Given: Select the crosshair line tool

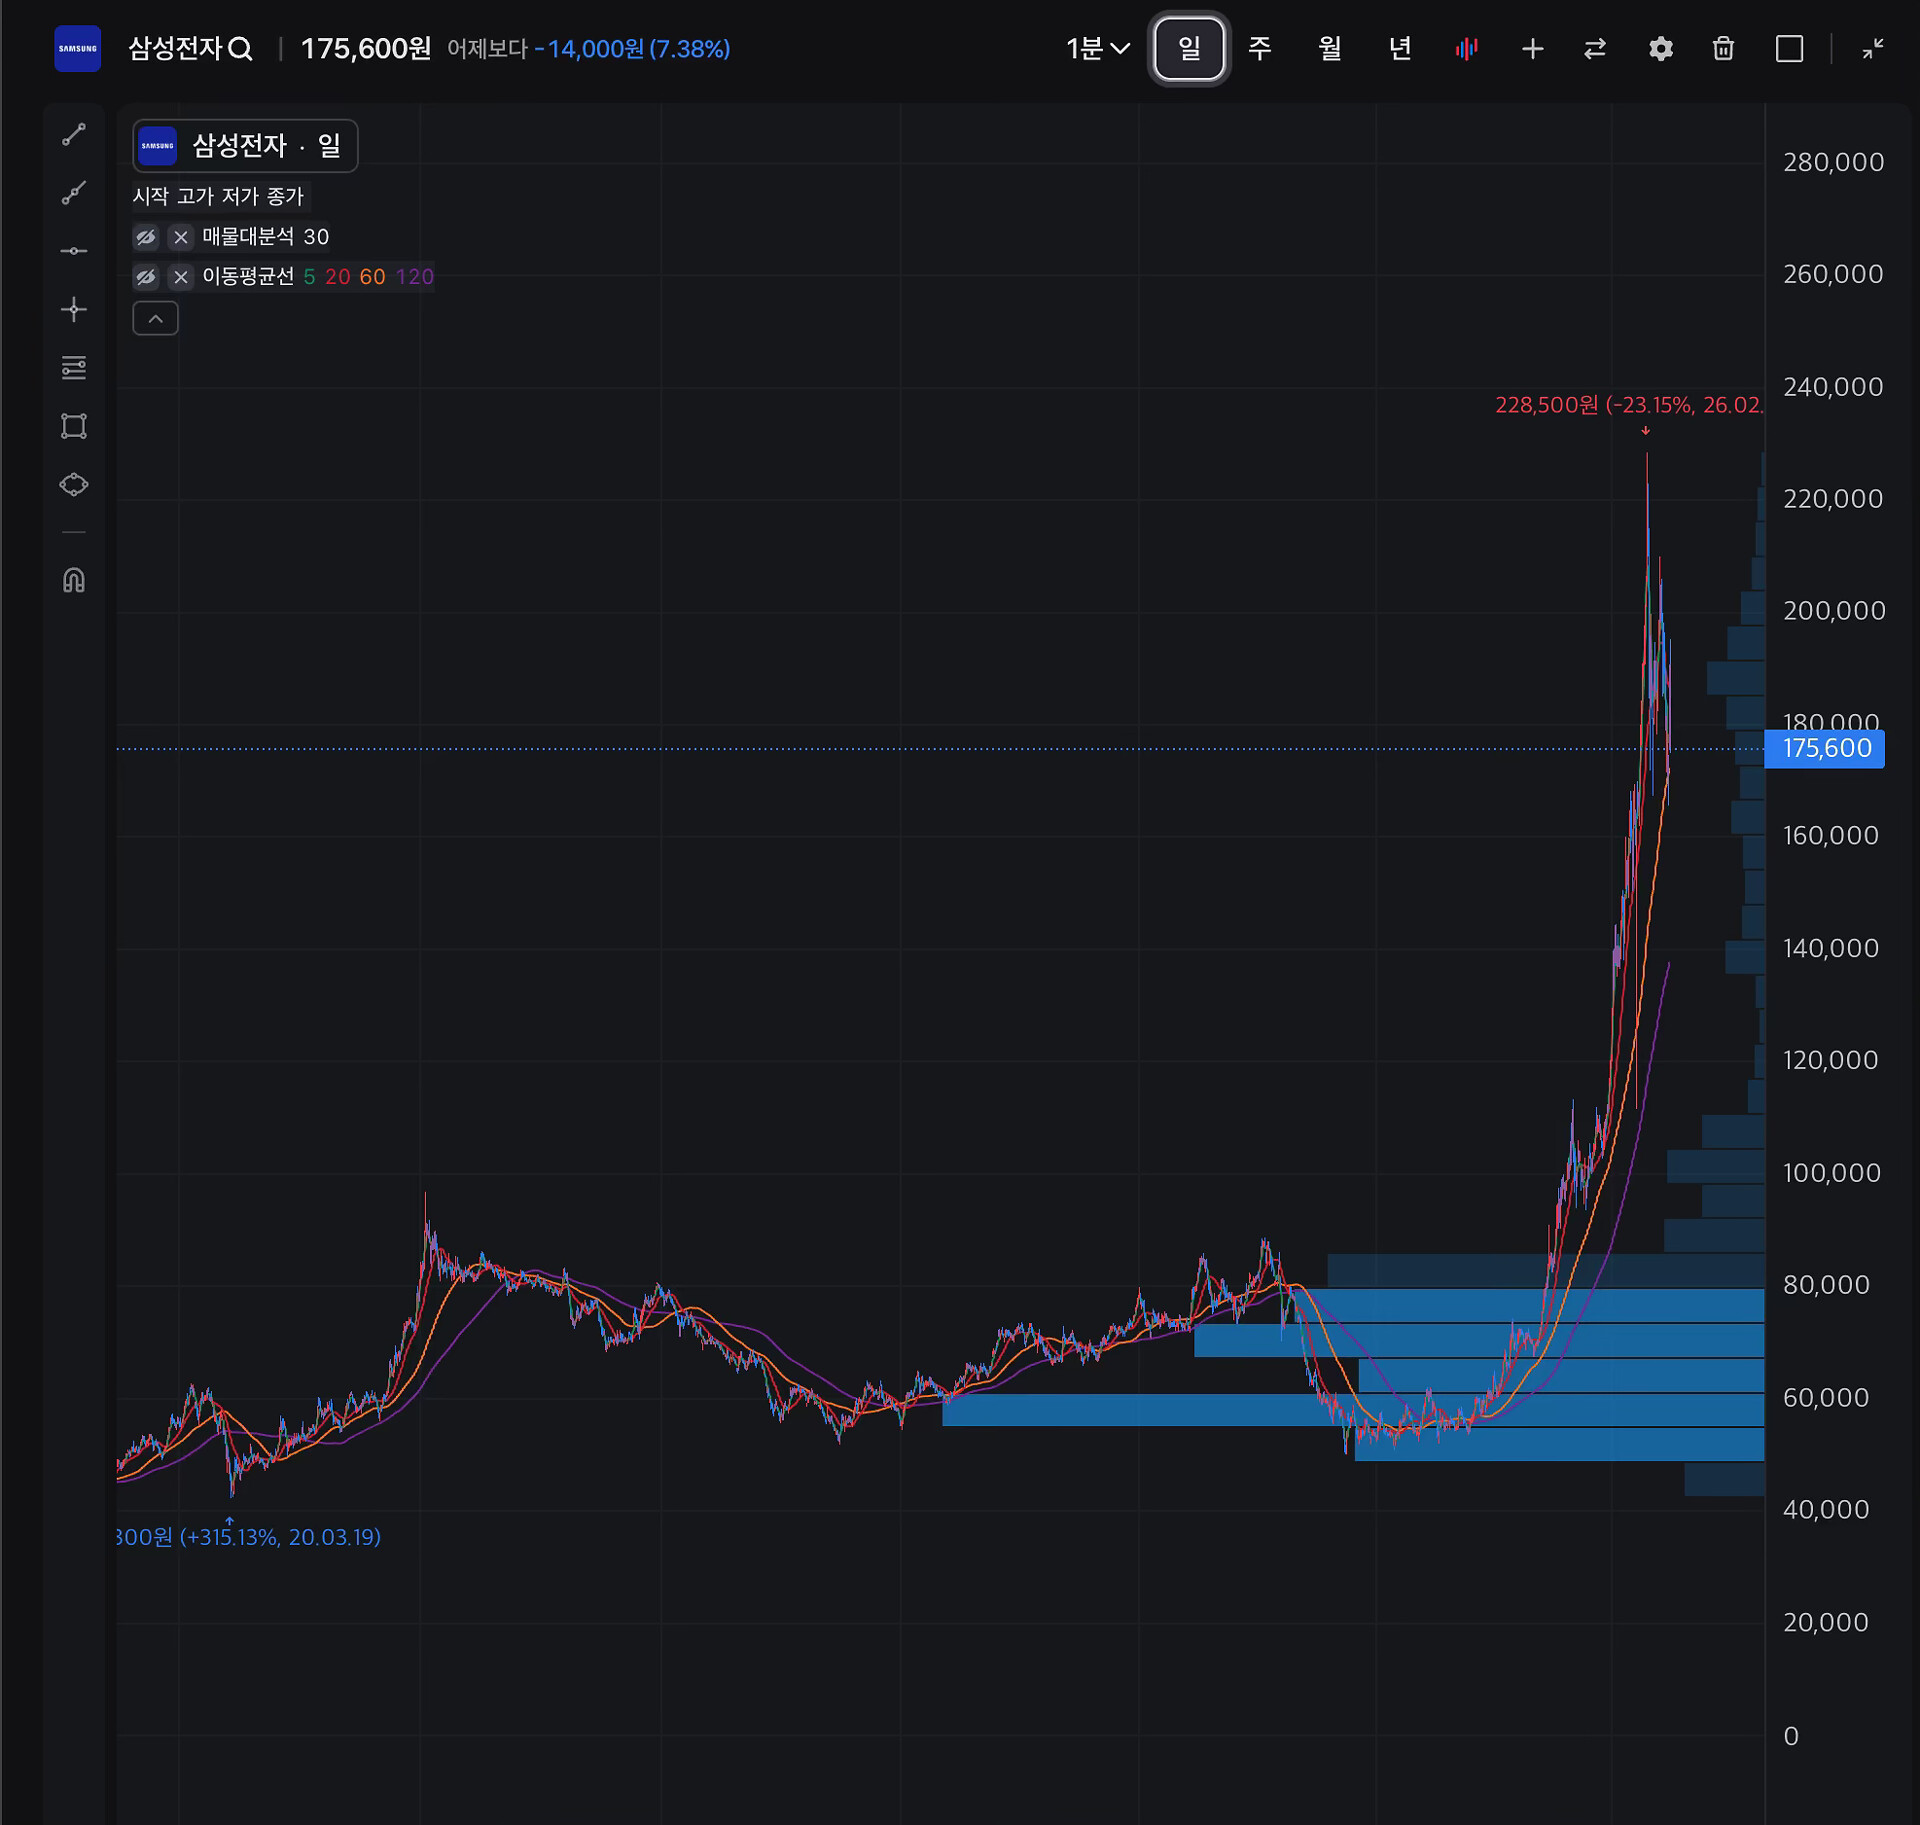Looking at the screenshot, I should tap(74, 309).
